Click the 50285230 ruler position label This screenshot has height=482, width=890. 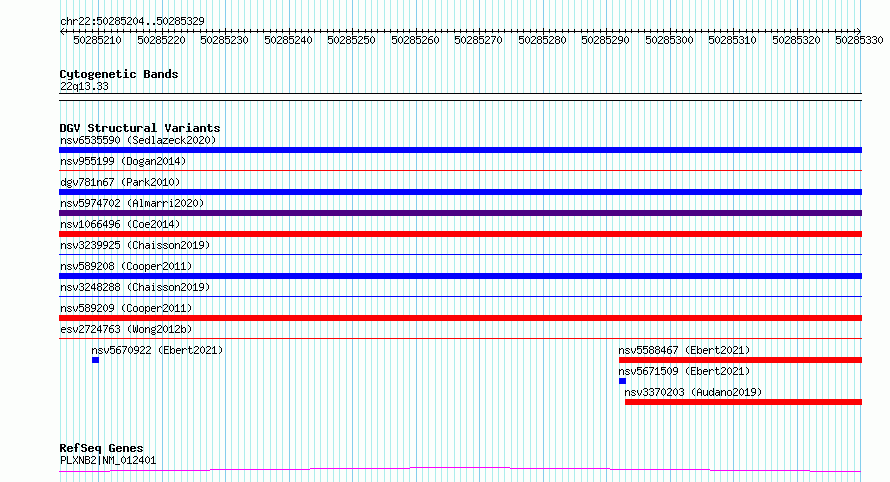tap(225, 40)
